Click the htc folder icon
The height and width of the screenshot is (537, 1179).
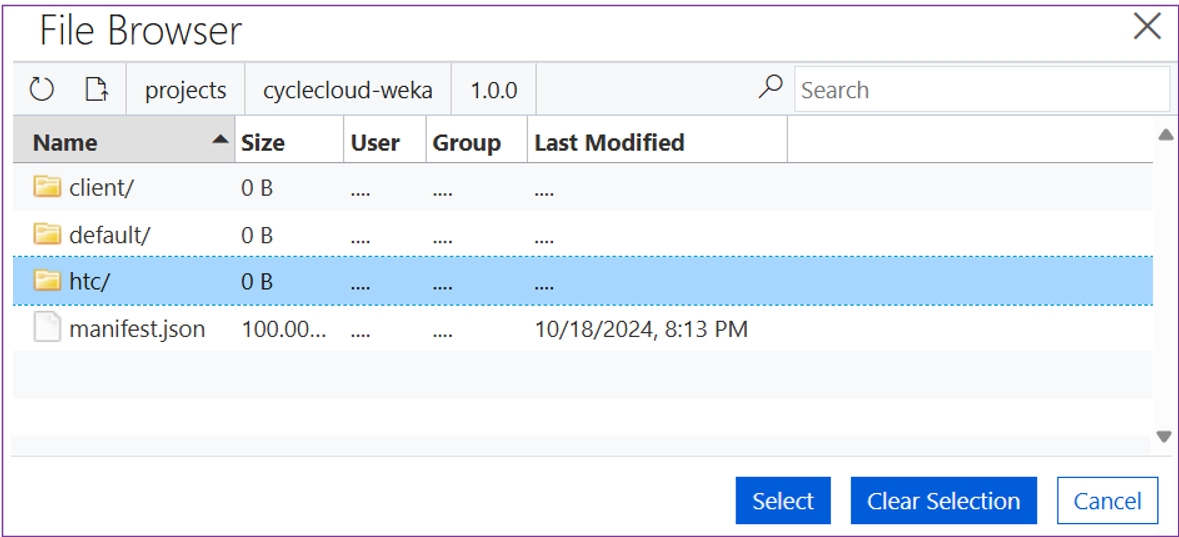pos(47,281)
